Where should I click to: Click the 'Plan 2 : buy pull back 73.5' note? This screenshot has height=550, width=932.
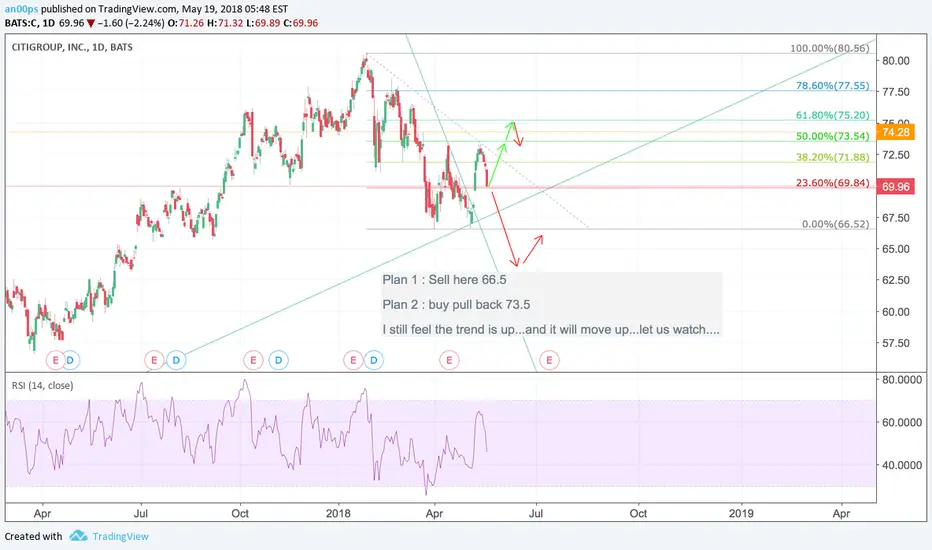point(456,304)
